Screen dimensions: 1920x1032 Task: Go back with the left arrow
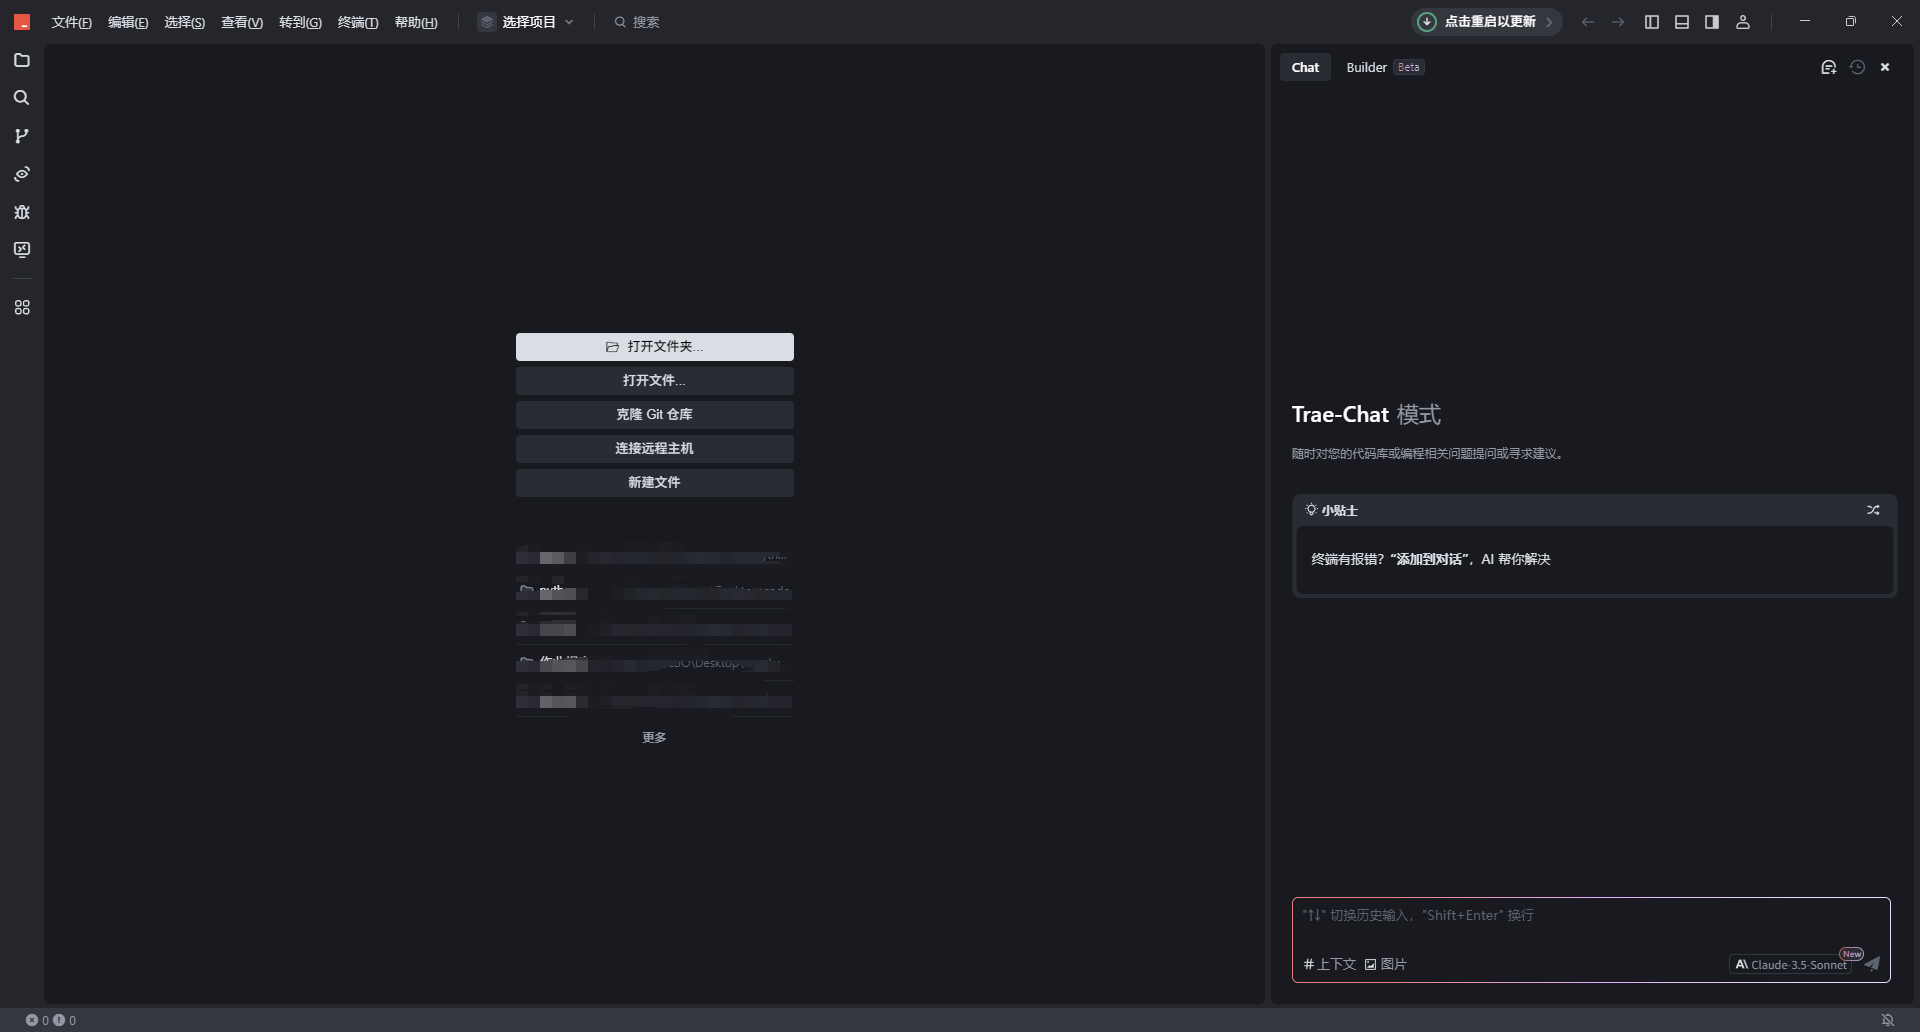[1588, 22]
